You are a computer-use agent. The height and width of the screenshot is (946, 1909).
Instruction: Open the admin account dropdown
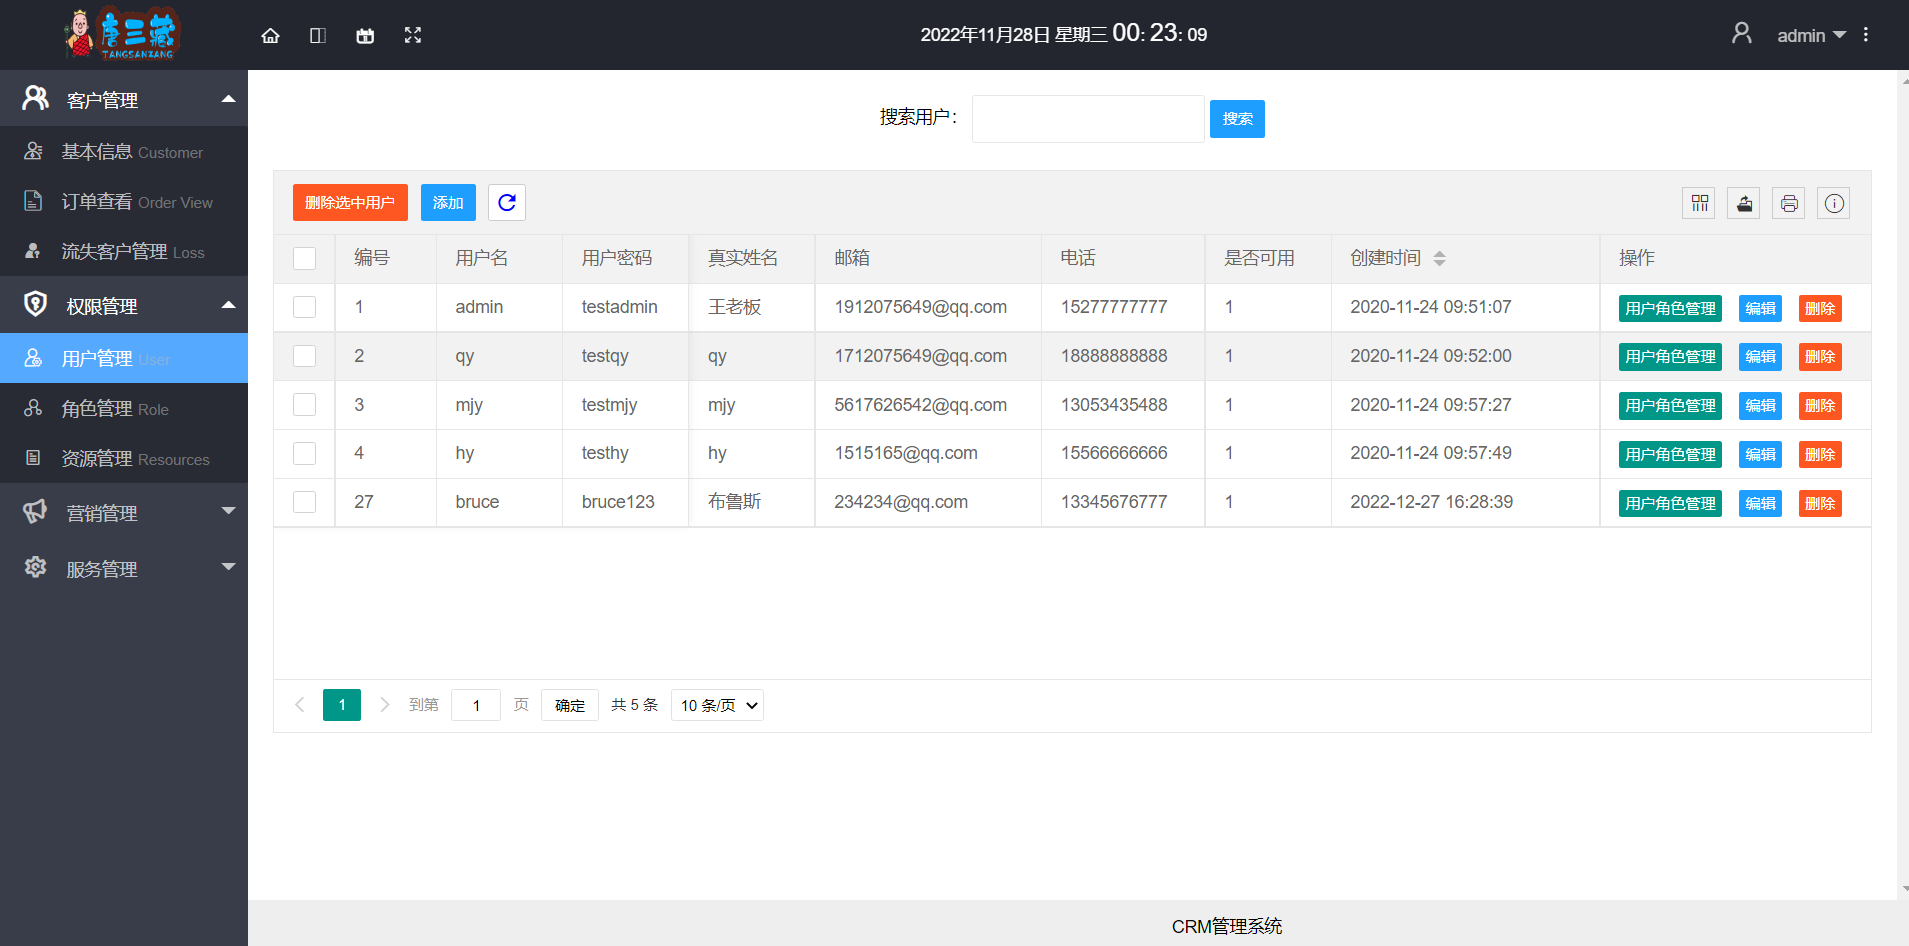tap(1811, 35)
